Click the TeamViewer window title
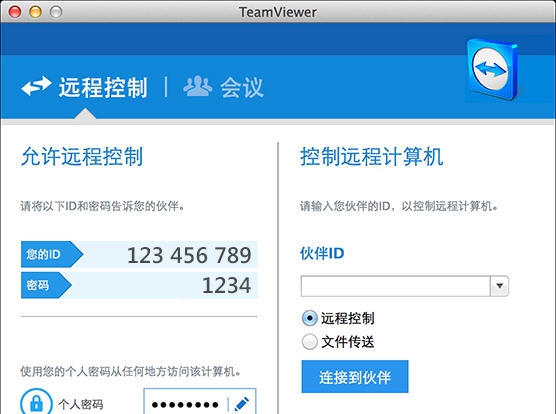The height and width of the screenshot is (414, 556). point(278,12)
